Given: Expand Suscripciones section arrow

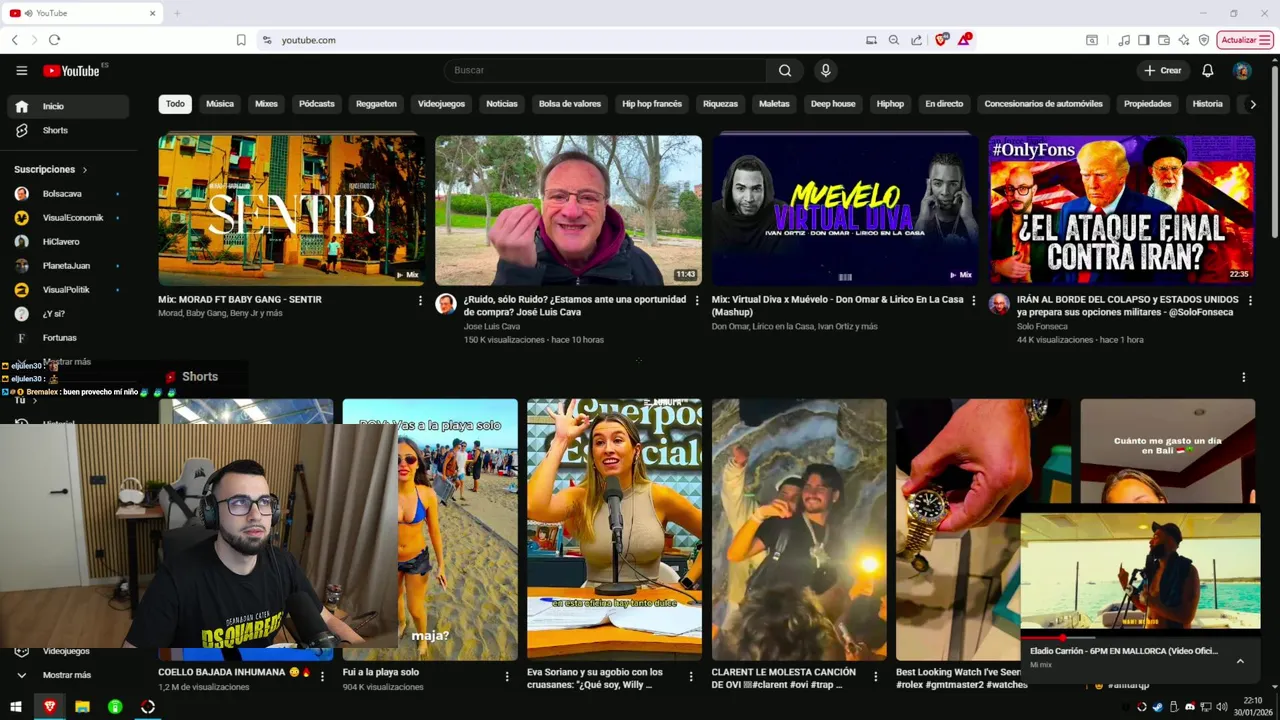Looking at the screenshot, I should coord(85,170).
